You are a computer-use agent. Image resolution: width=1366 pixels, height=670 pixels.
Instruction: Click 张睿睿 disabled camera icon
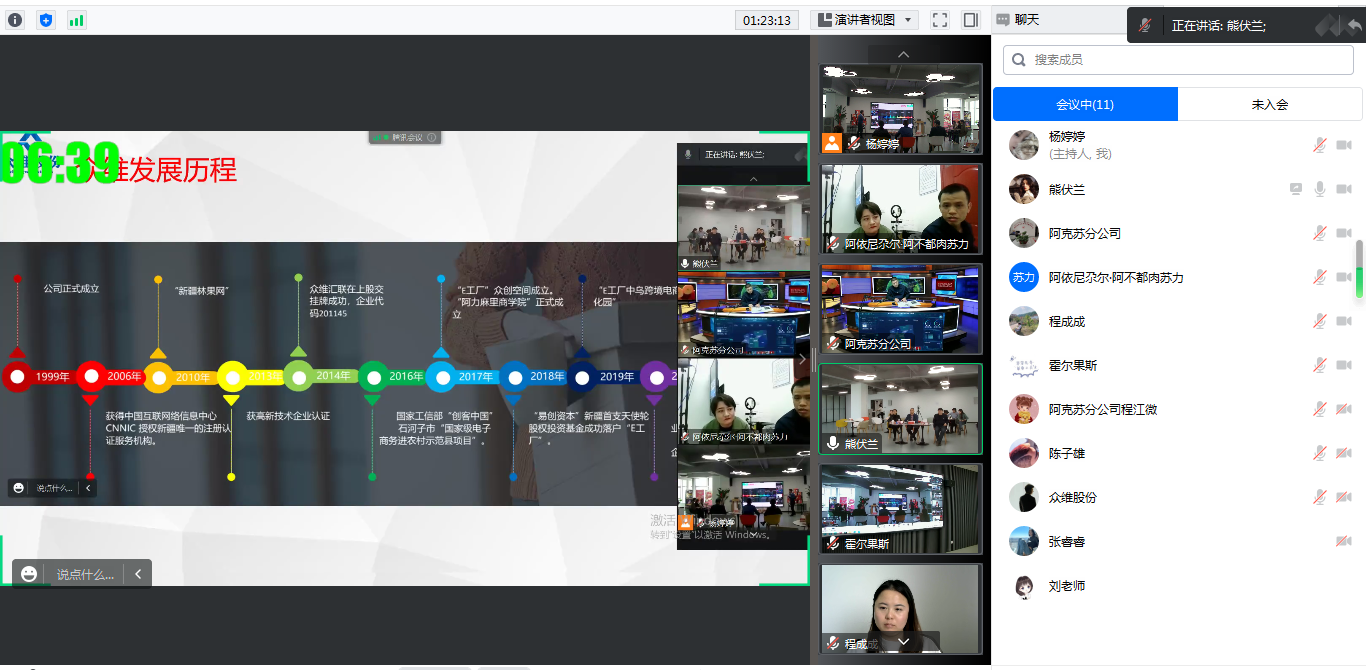pos(1344,541)
